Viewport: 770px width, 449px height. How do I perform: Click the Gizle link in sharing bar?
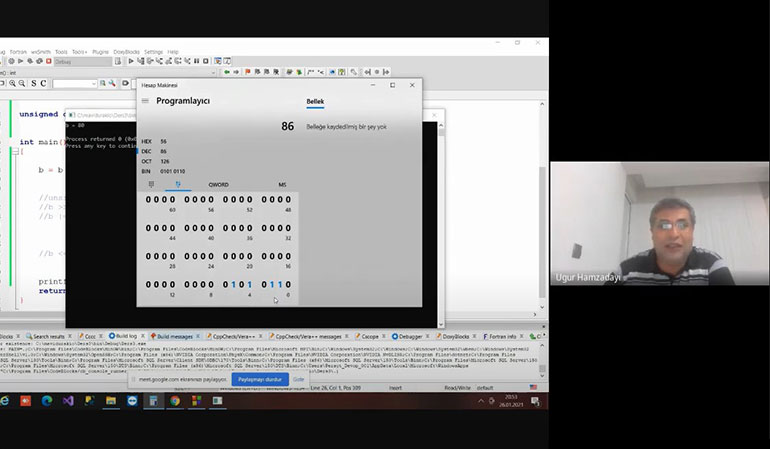point(298,380)
